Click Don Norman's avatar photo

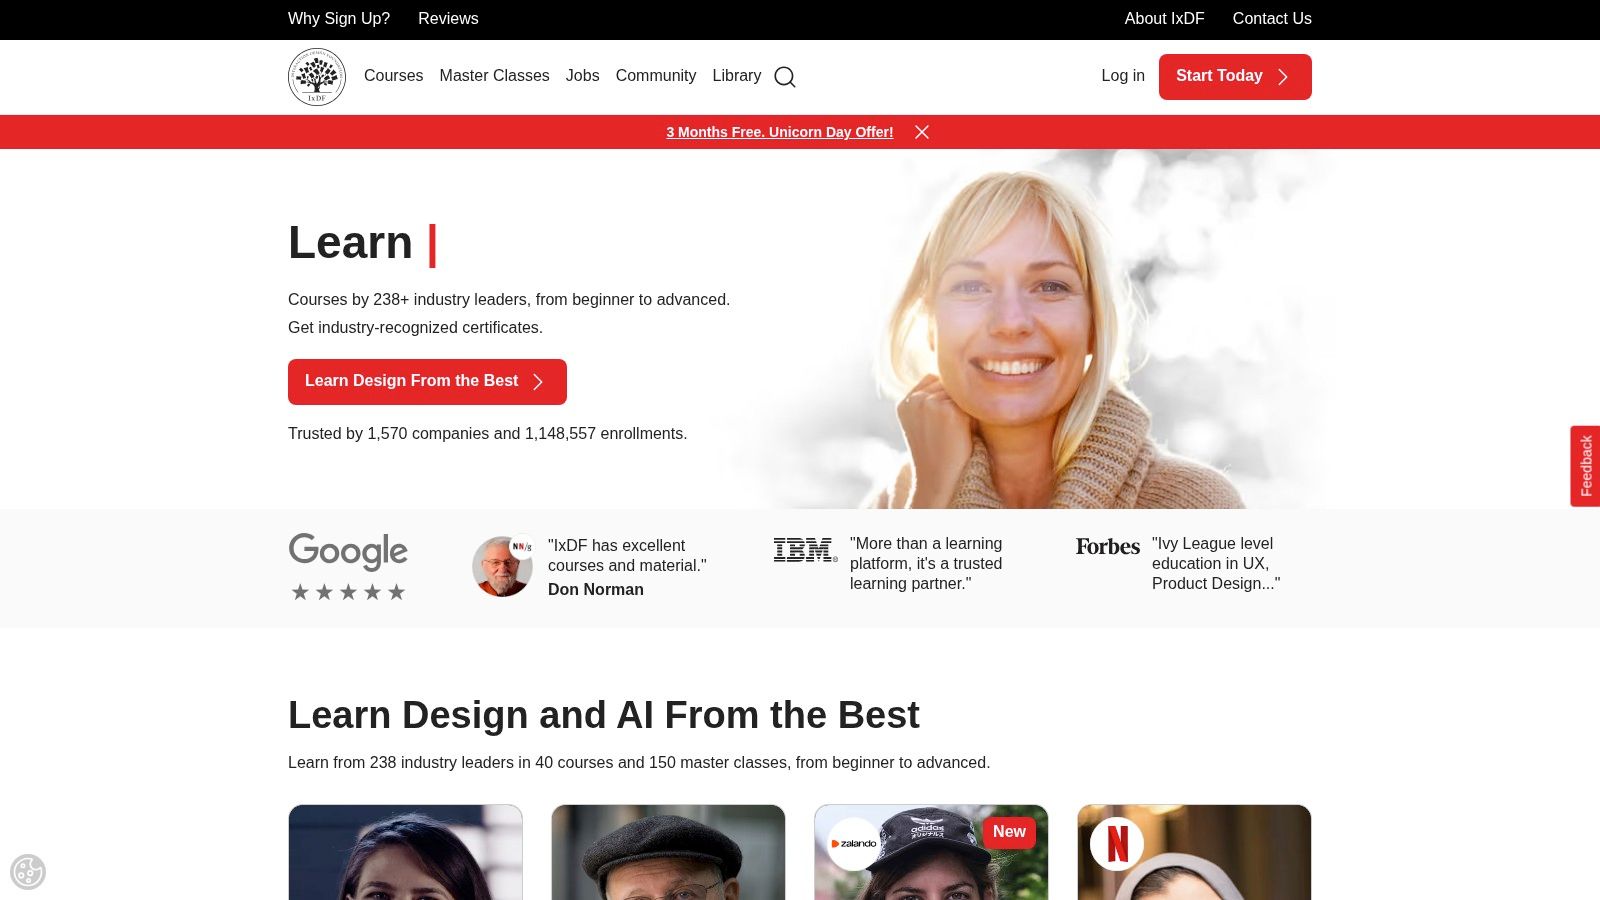[502, 566]
